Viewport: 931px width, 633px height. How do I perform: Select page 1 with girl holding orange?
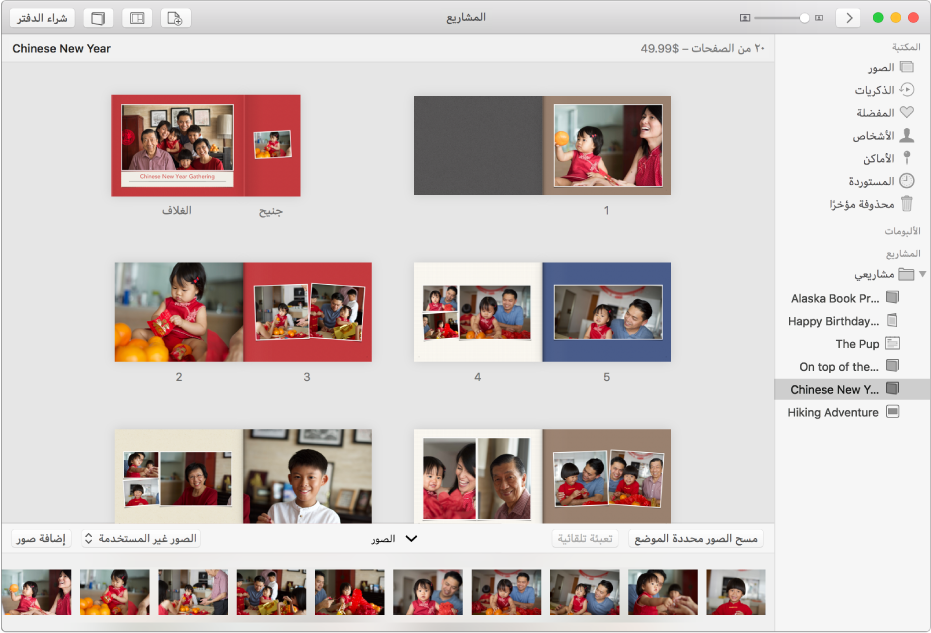607,145
